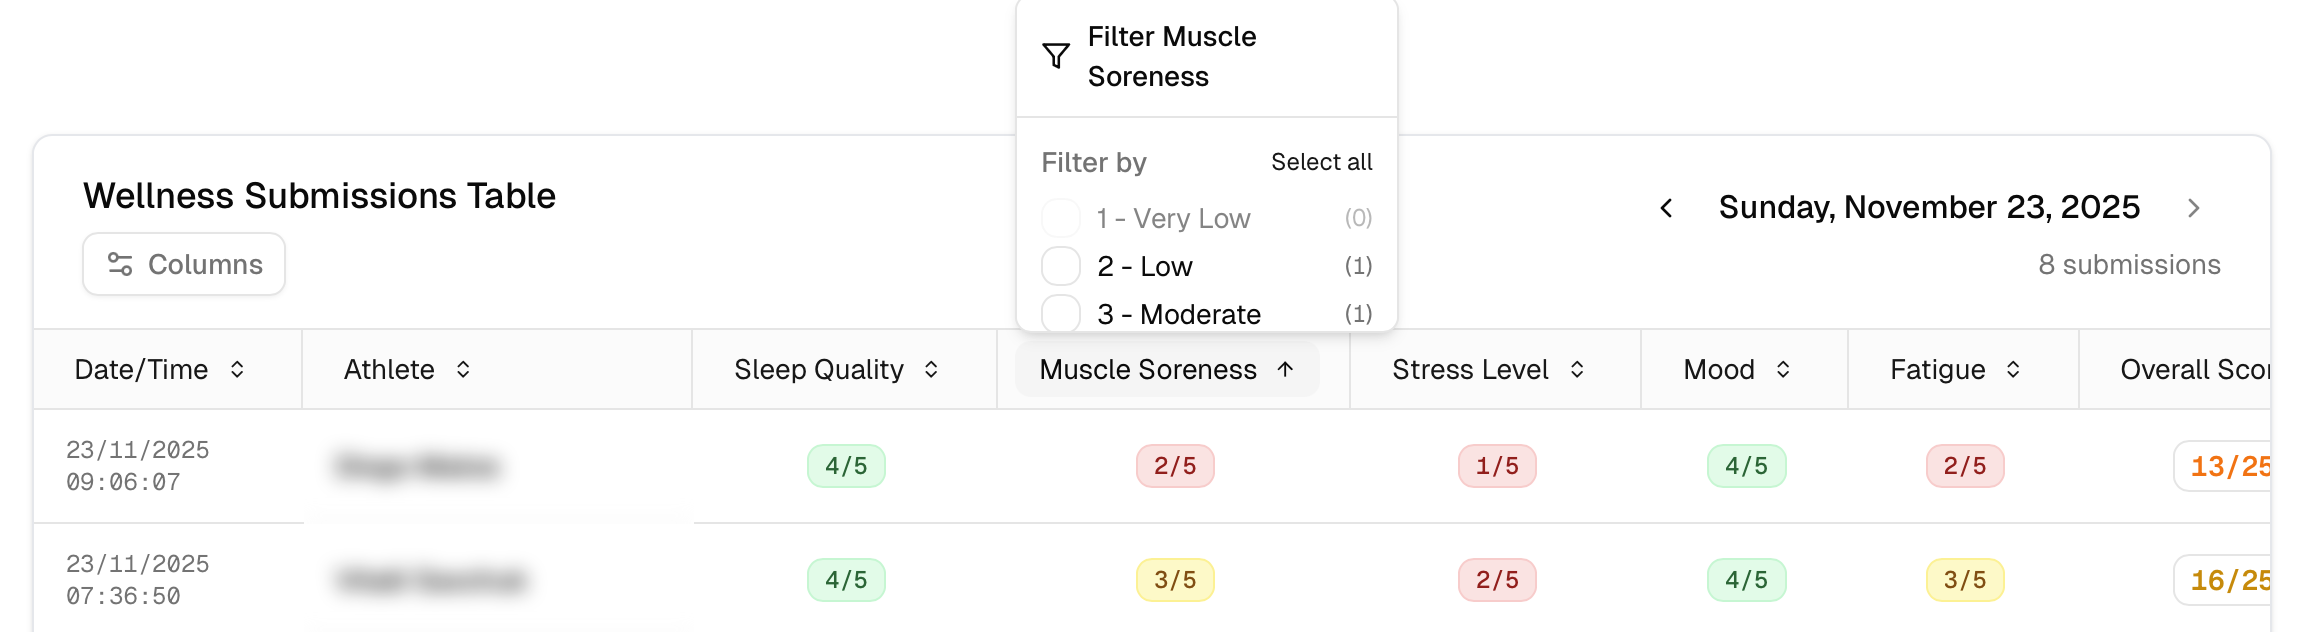
Task: Select the "2 - Low" filter option label
Action: tap(1144, 267)
